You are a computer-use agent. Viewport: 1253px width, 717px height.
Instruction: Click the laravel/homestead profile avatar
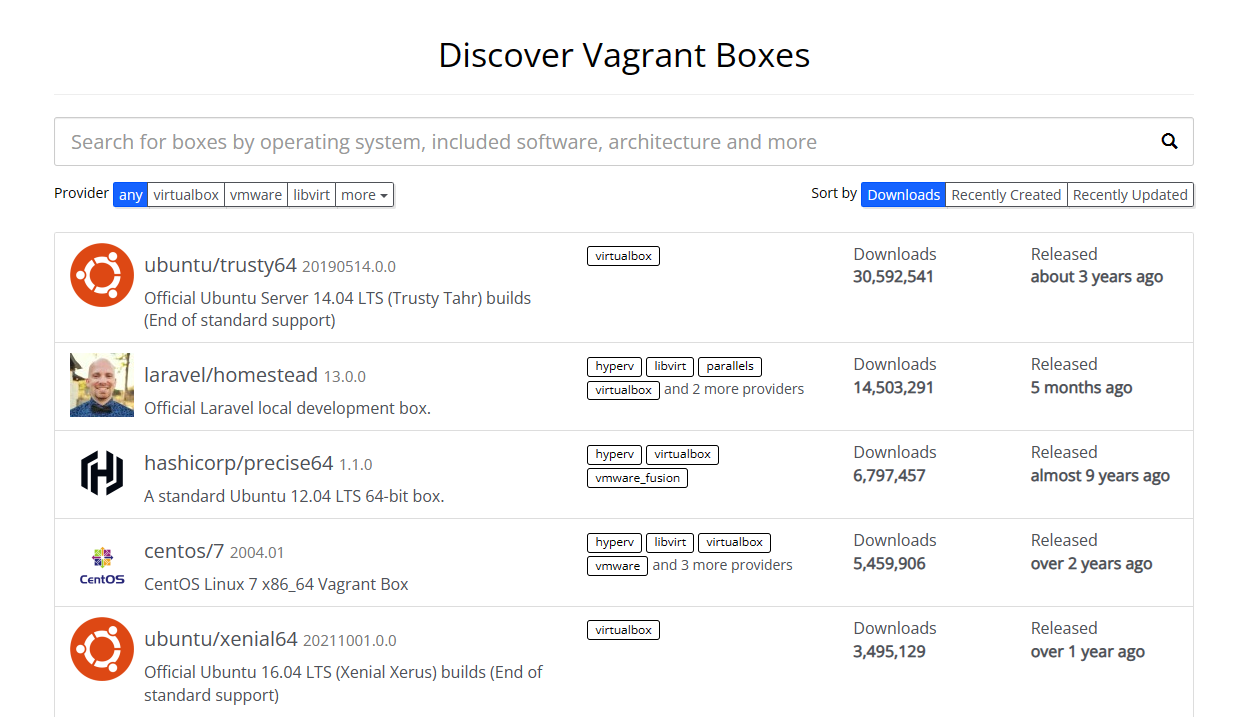click(x=101, y=385)
